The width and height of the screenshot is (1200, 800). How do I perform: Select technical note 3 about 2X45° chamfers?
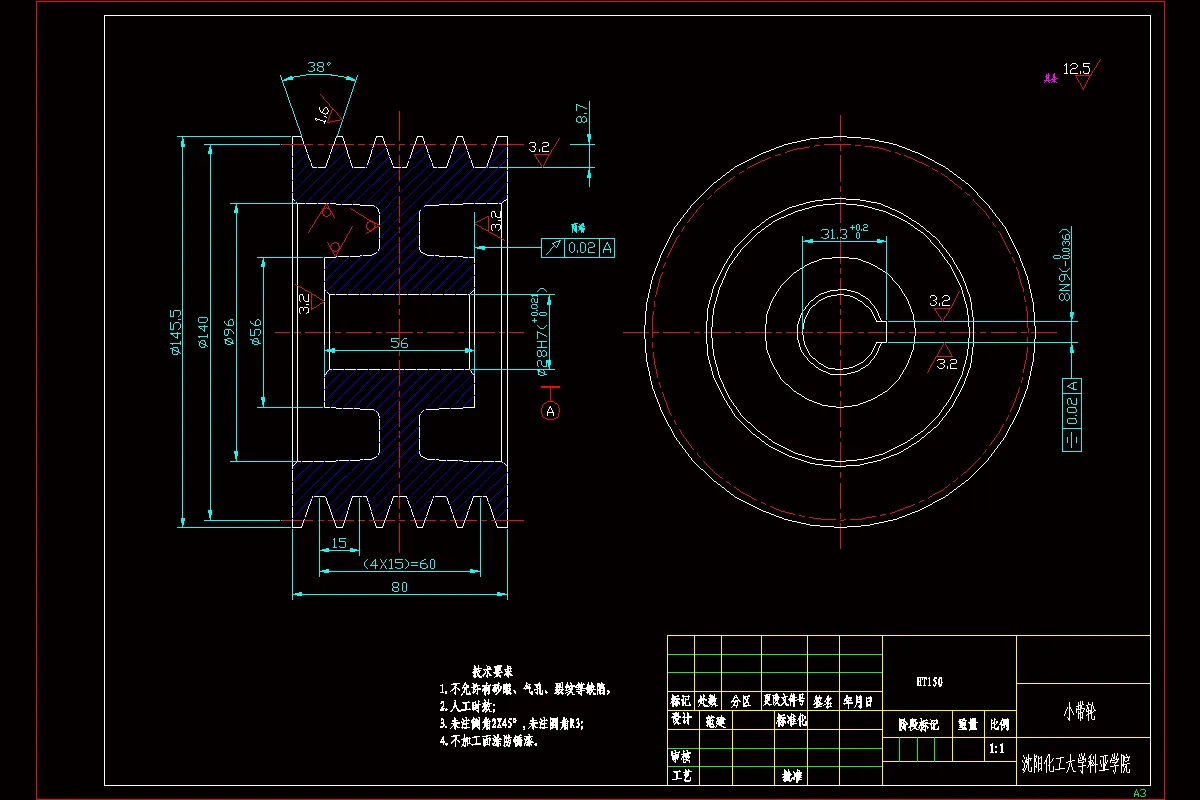click(511, 723)
